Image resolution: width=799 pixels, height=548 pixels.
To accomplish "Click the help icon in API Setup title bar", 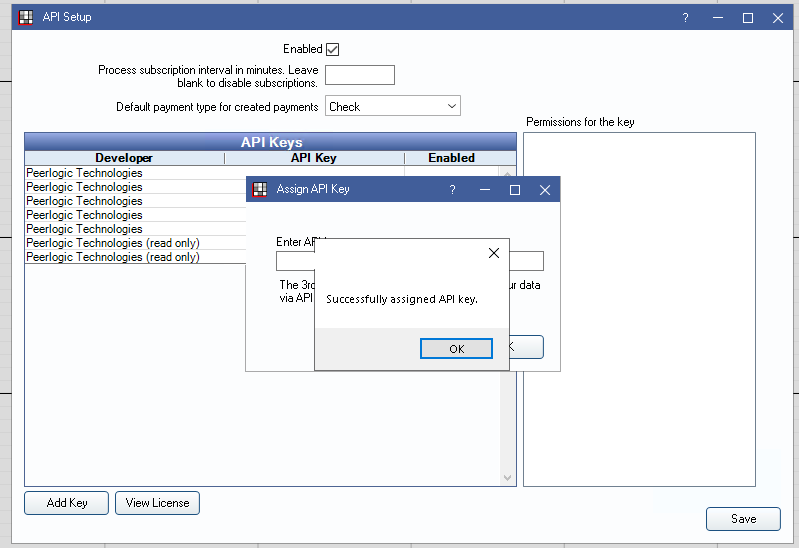I will tap(685, 18).
